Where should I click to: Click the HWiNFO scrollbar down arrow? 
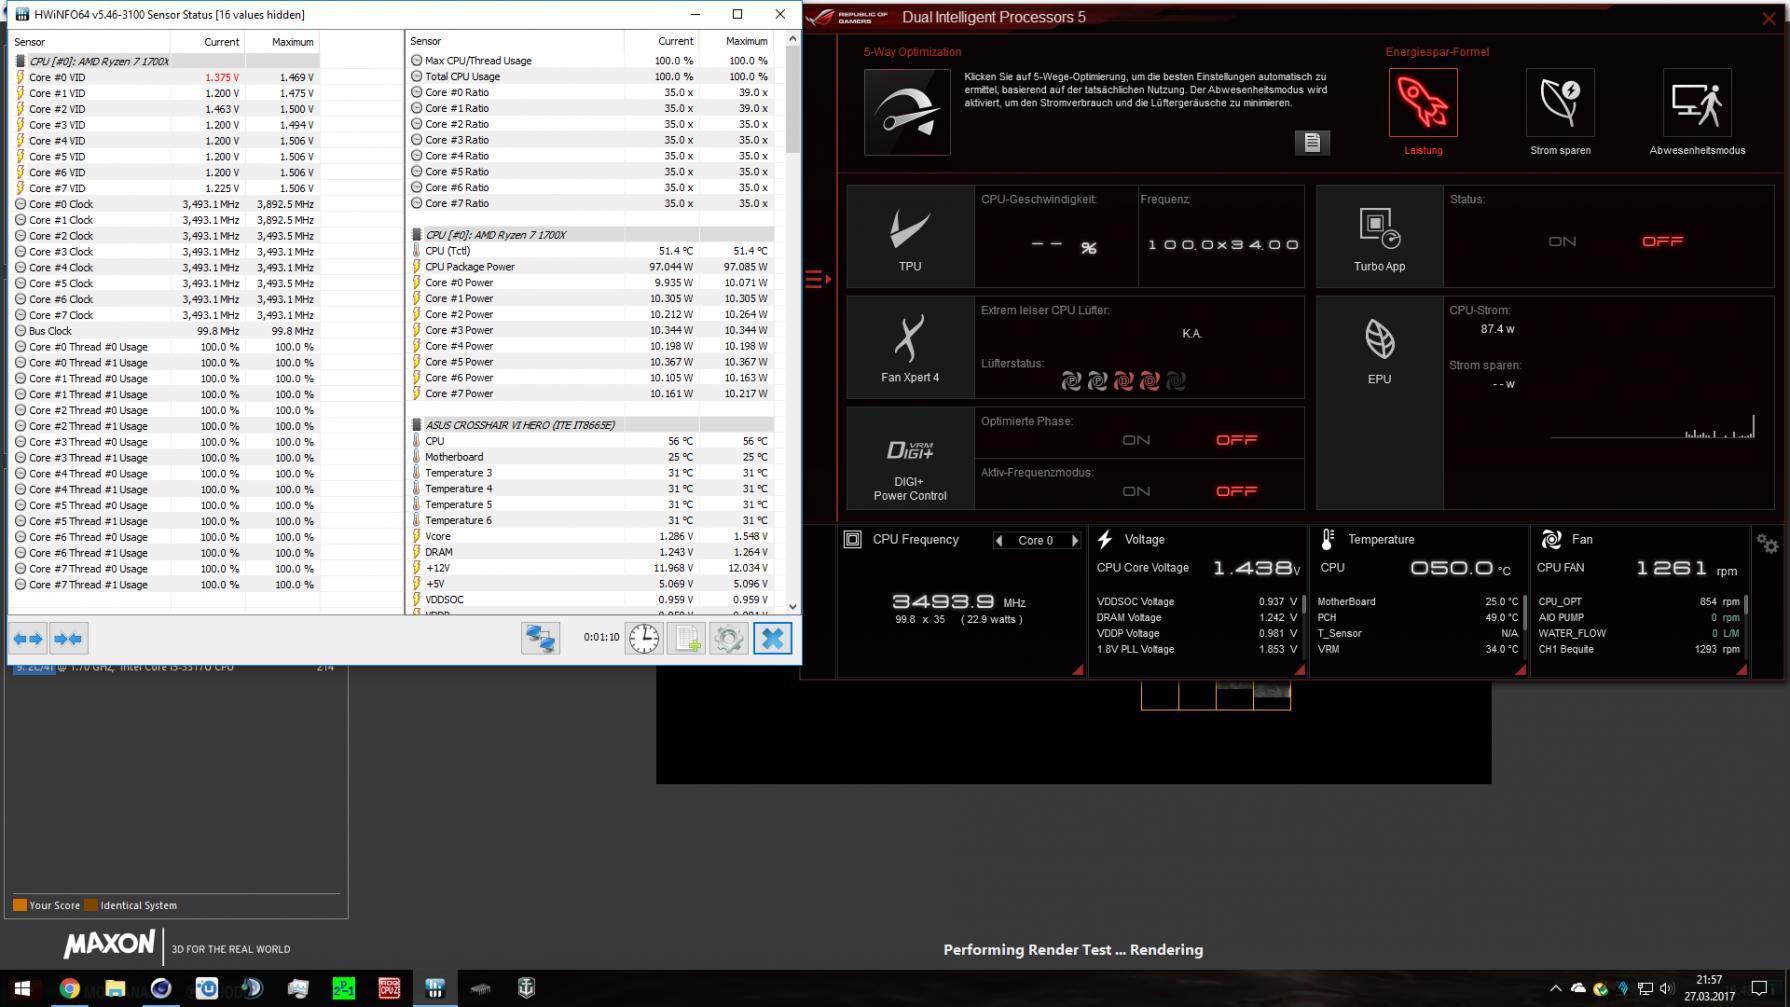793,606
